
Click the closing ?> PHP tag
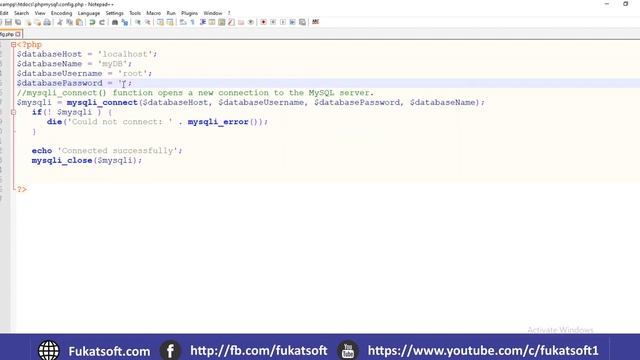pyautogui.click(x=22, y=189)
